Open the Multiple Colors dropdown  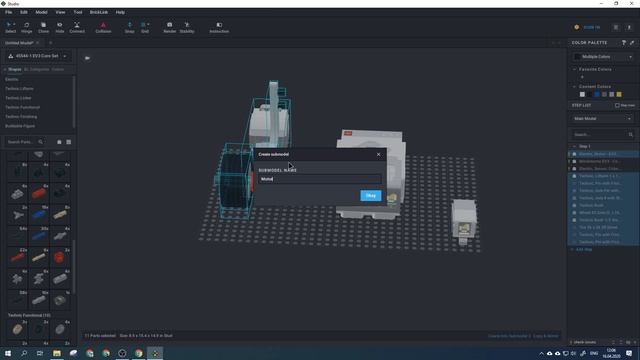603,57
